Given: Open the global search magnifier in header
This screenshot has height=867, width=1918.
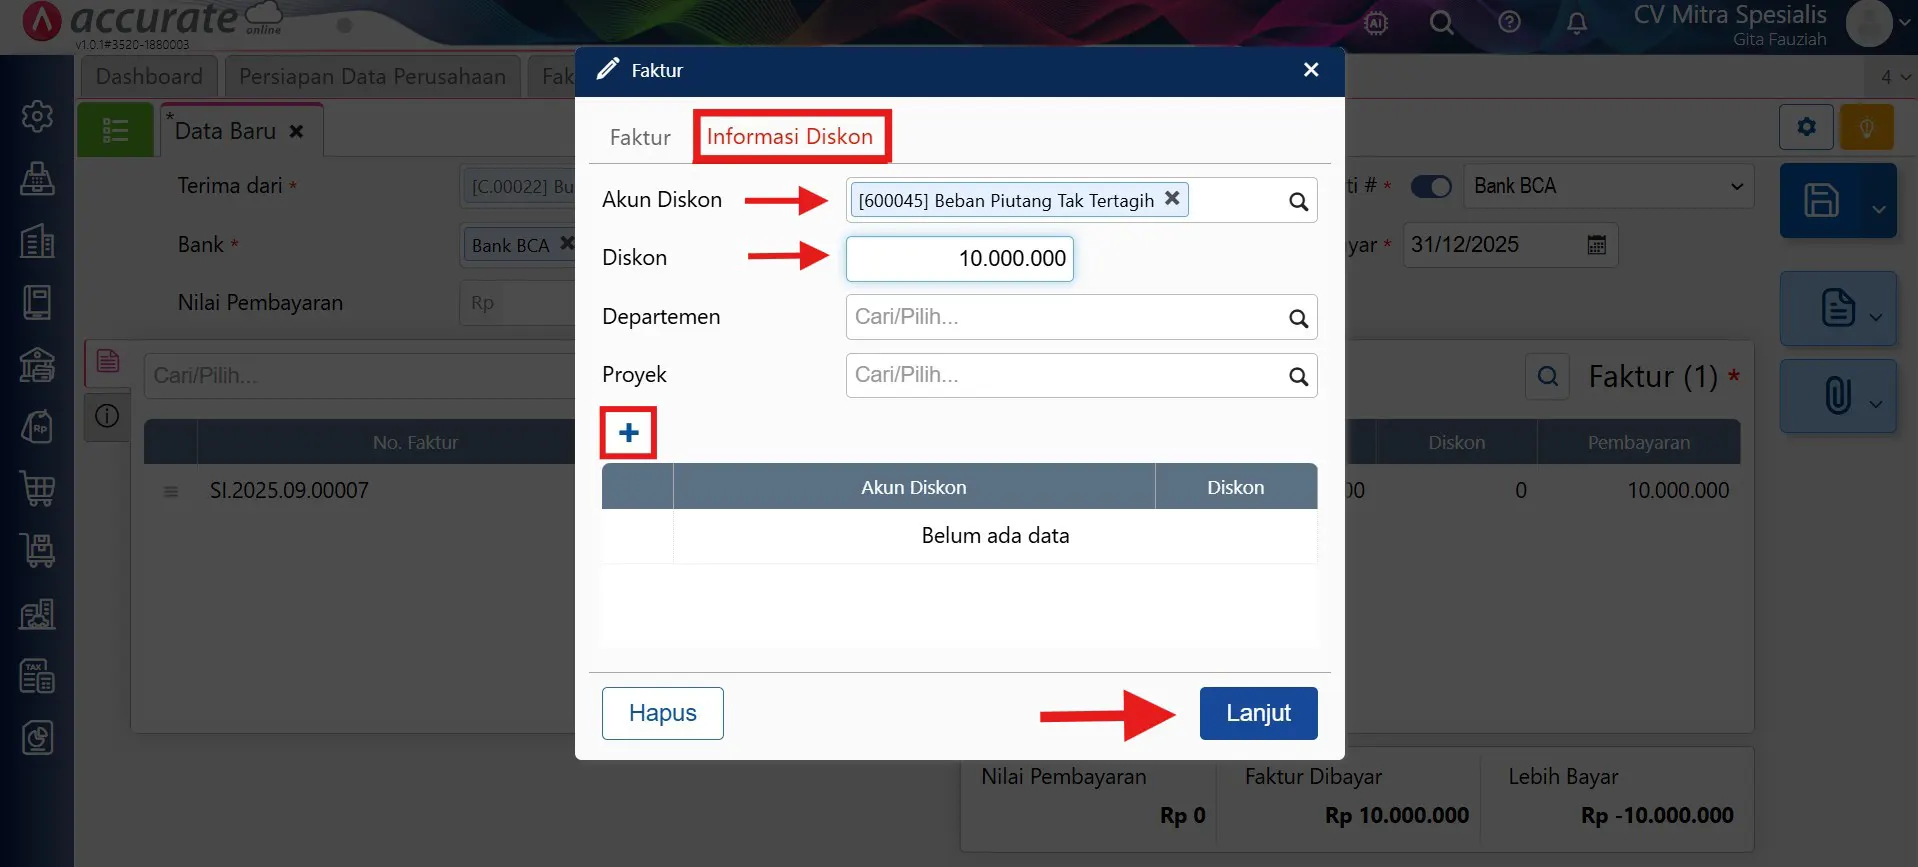Looking at the screenshot, I should tap(1441, 22).
